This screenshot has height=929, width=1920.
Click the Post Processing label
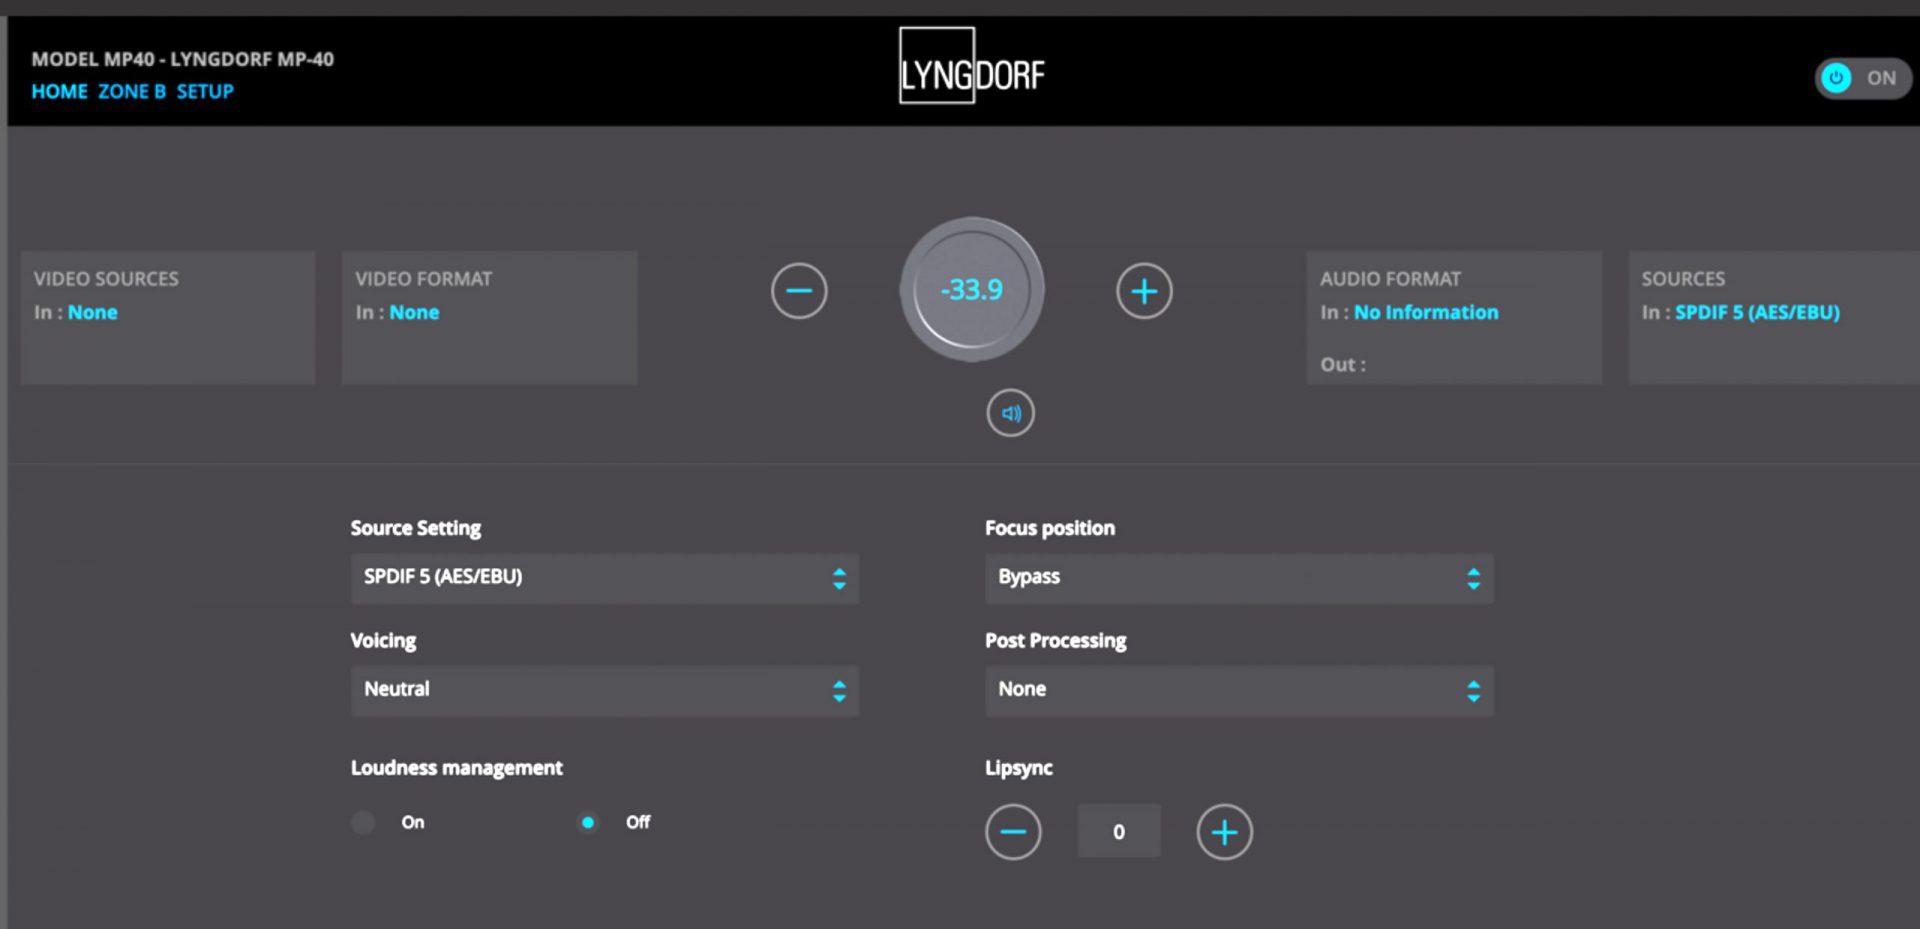(1056, 641)
